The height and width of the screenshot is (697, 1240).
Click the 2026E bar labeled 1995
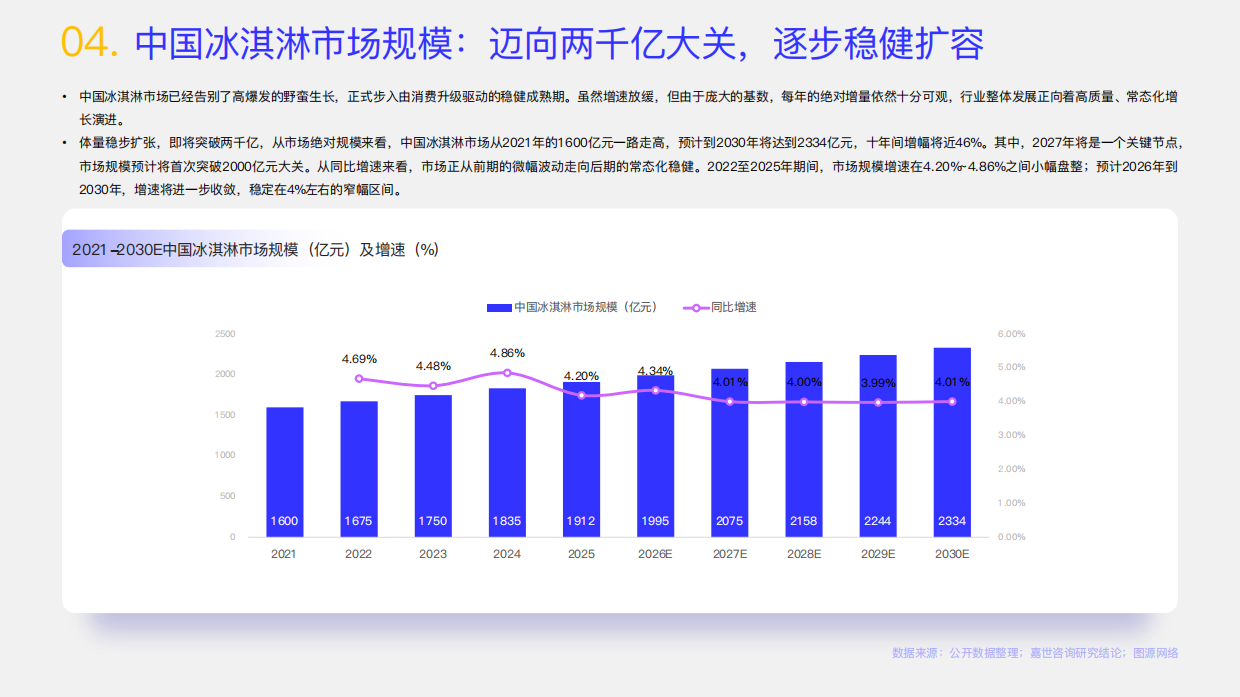point(655,456)
